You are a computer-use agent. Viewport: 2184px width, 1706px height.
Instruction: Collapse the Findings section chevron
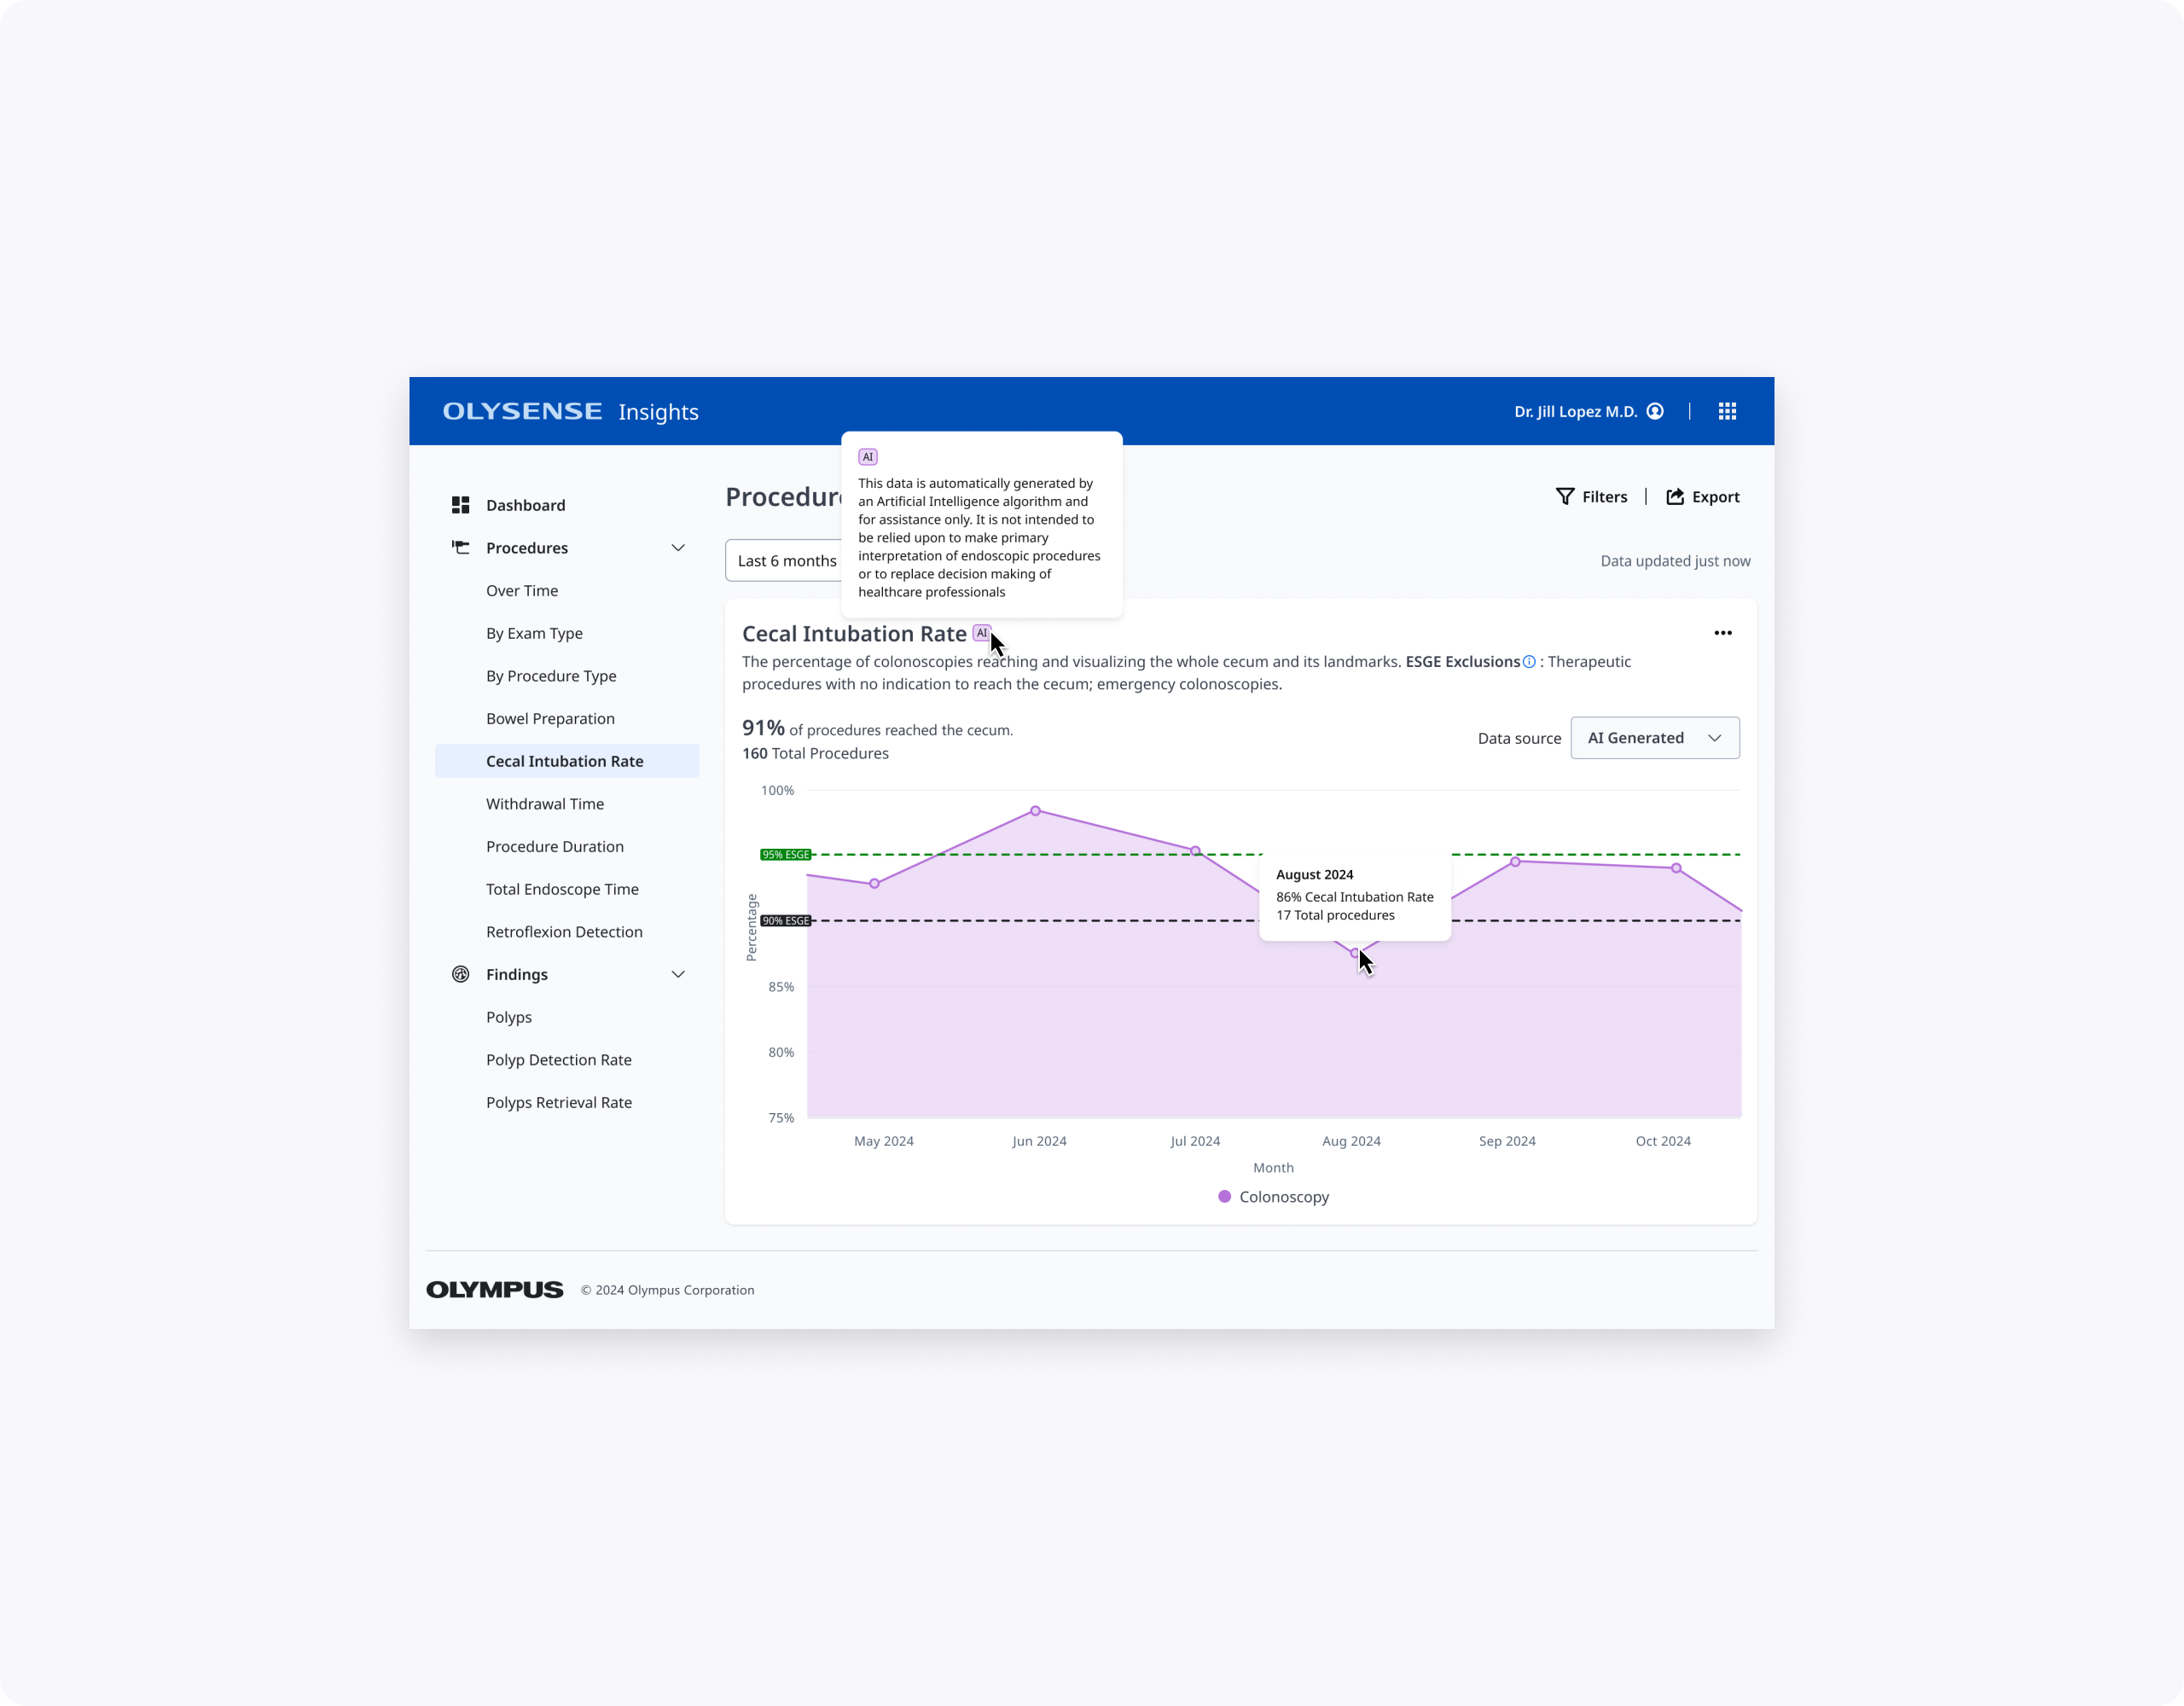[x=677, y=974]
